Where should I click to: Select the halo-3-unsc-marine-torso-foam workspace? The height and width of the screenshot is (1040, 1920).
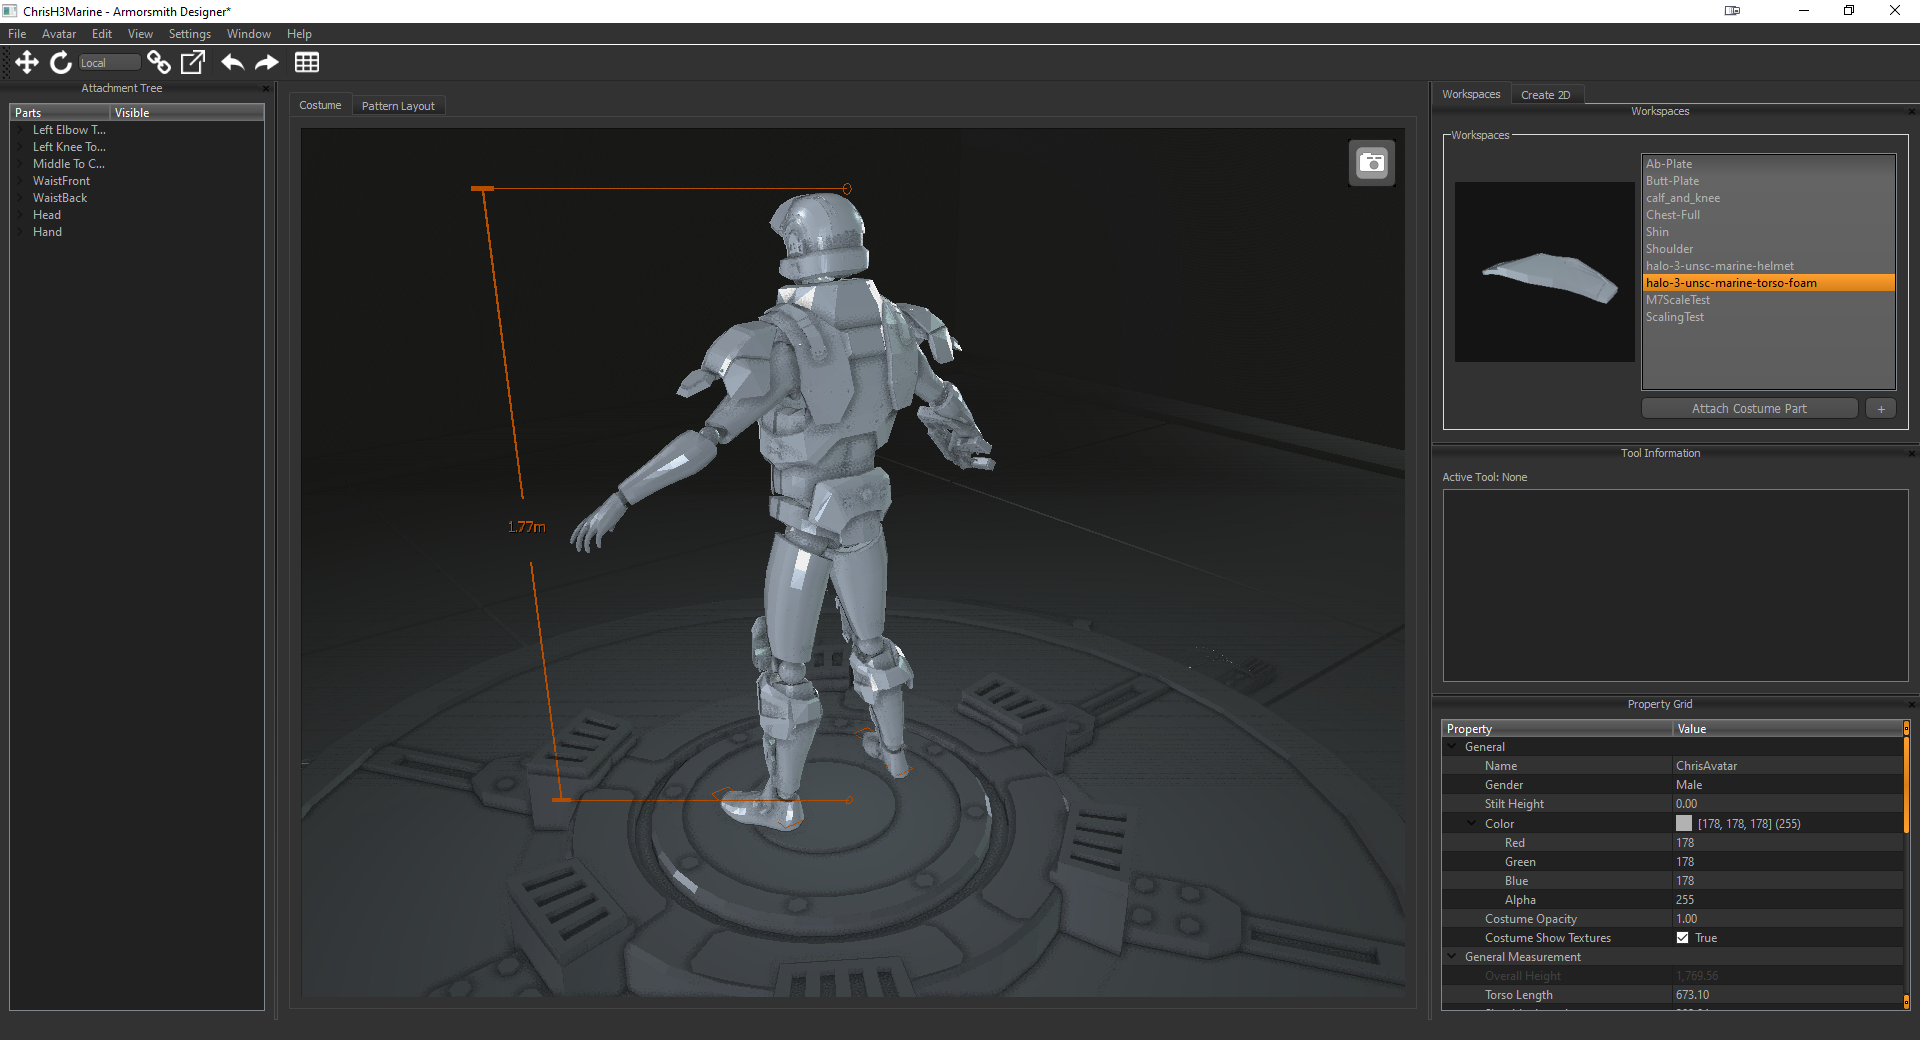1768,283
